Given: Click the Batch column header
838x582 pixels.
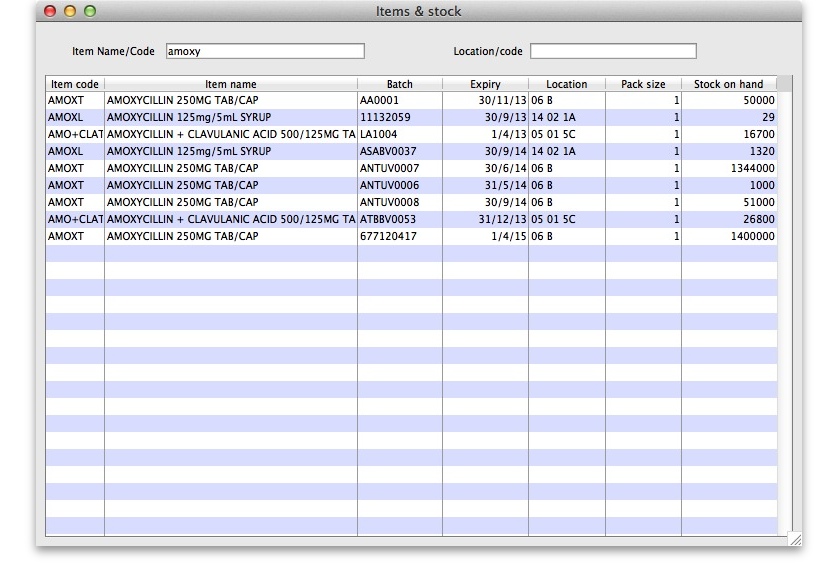Looking at the screenshot, I should click(x=399, y=84).
